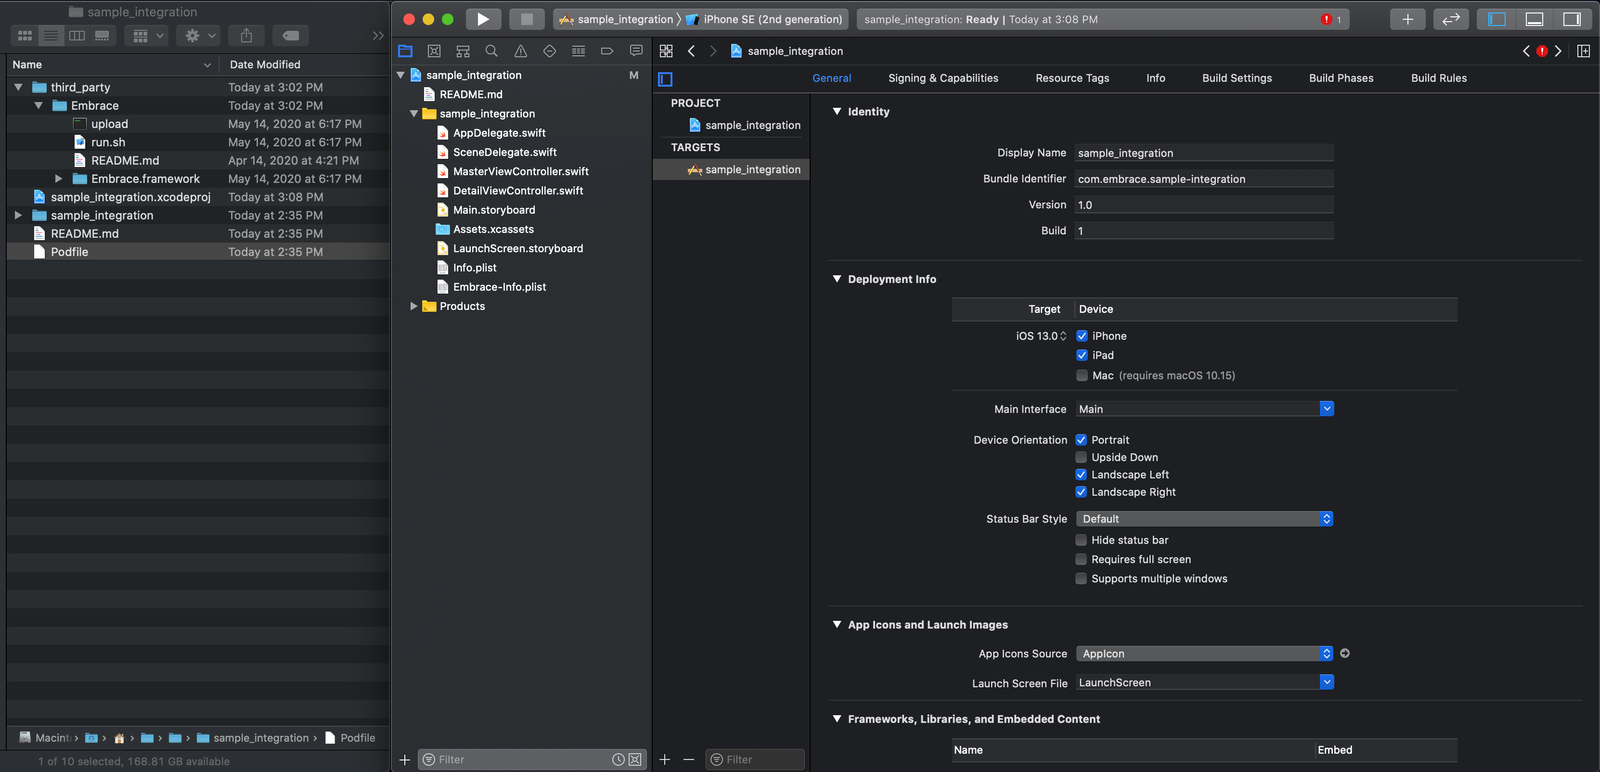Viewport: 1600px width, 772px height.
Task: Click the navigator Filter field
Action: pyautogui.click(x=532, y=760)
